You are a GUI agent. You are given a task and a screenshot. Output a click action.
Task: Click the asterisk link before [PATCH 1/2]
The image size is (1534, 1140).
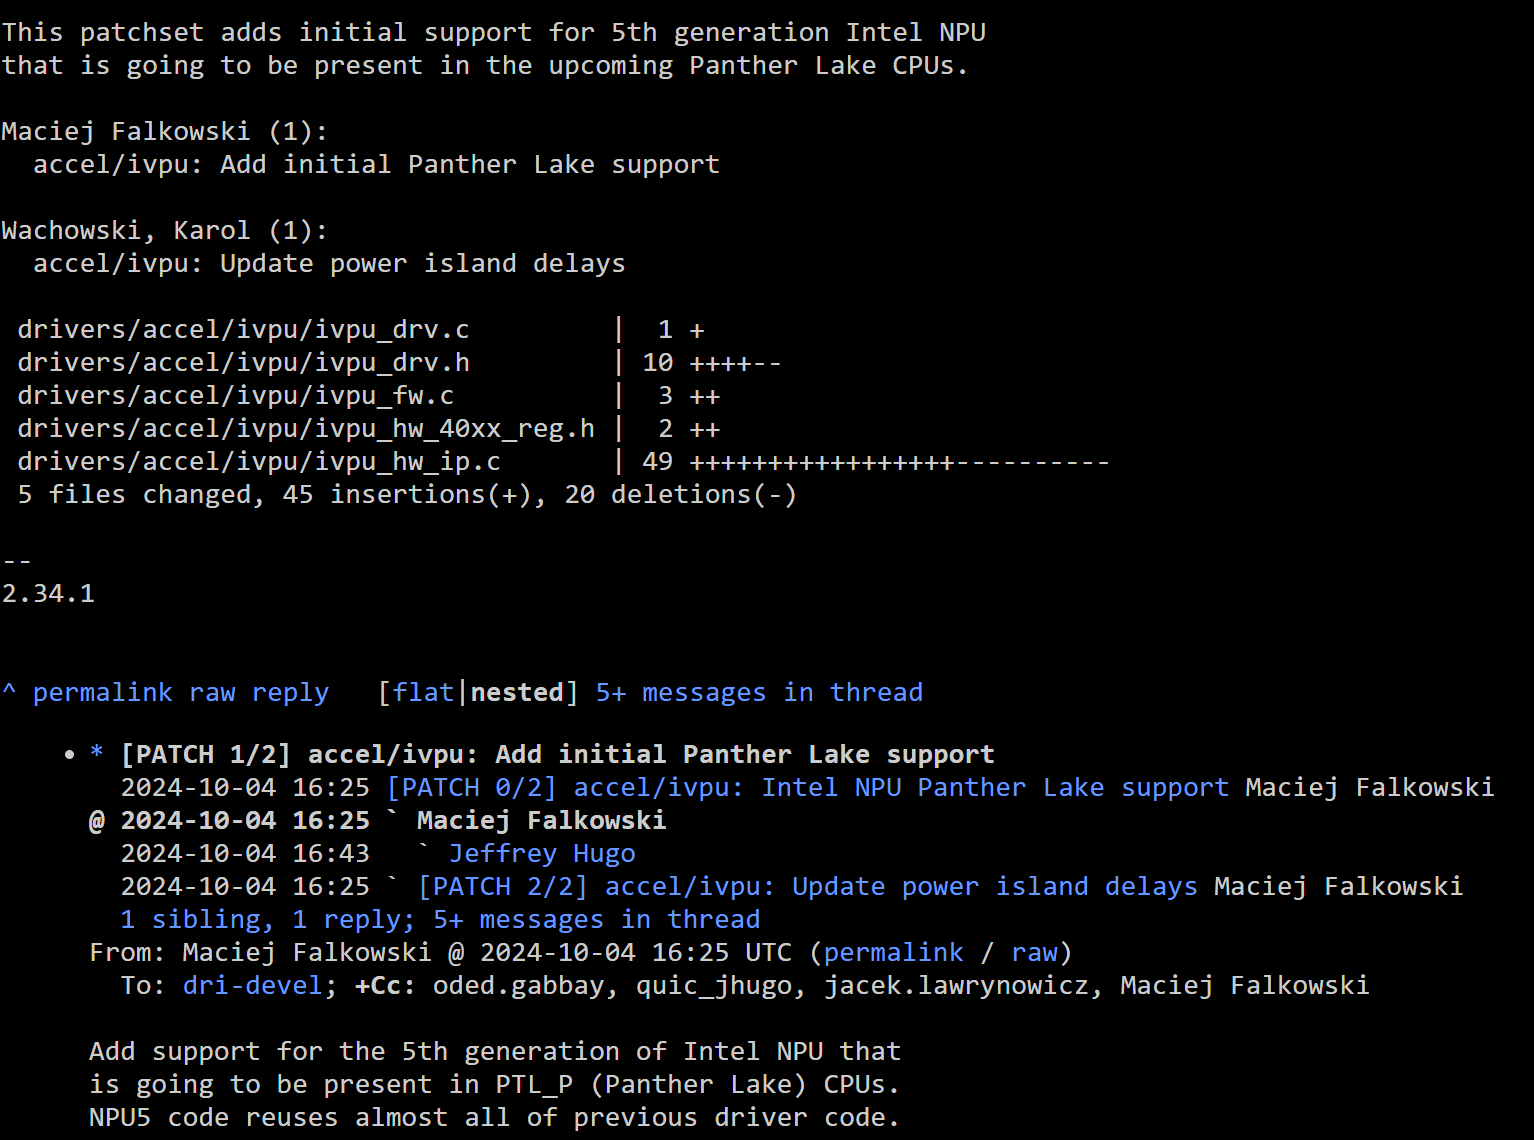click(97, 754)
